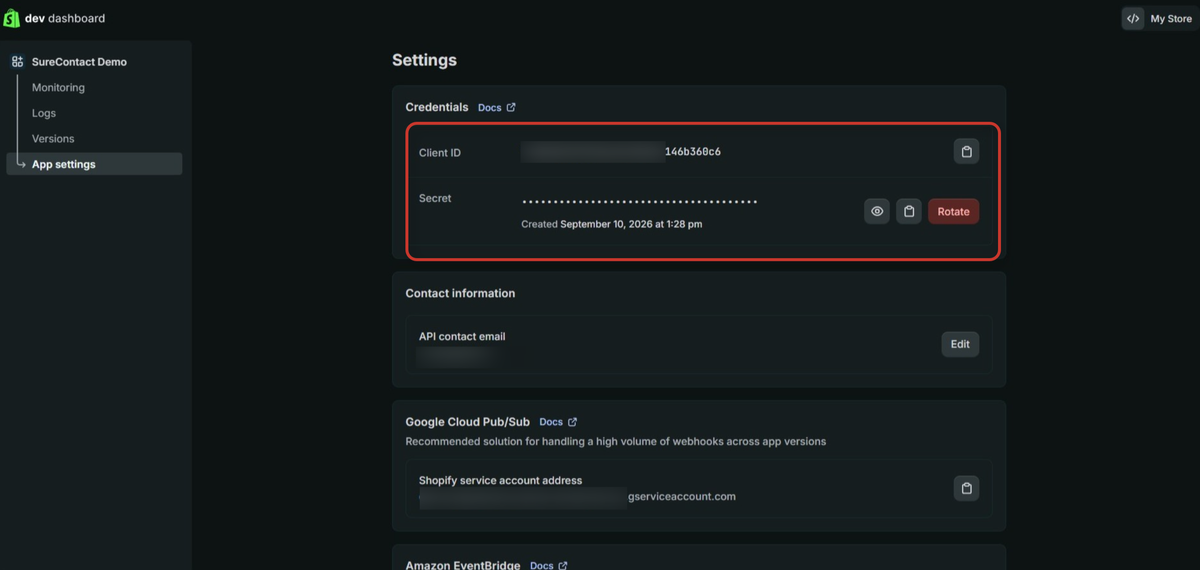Click the code icon beside My Store
Screen dimensions: 1200x570
coord(1133,18)
